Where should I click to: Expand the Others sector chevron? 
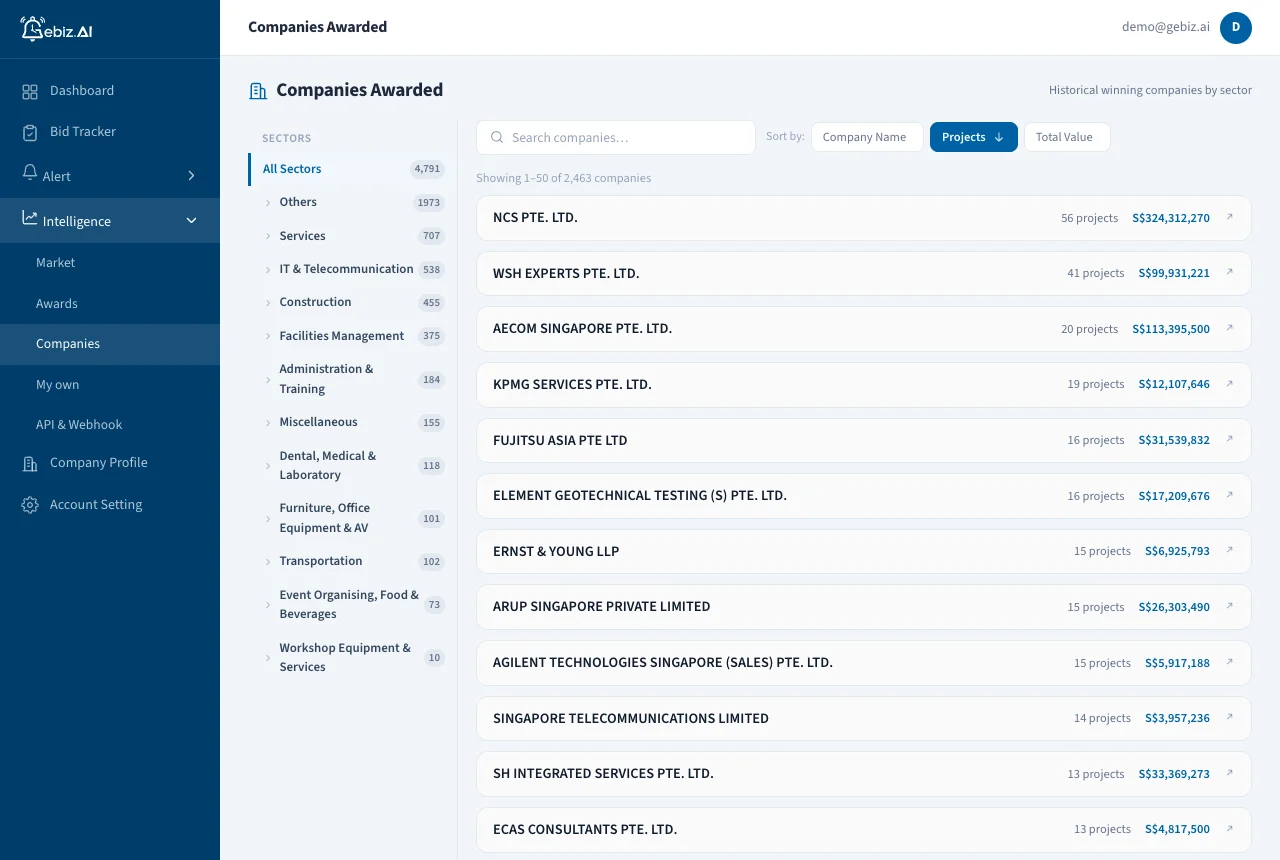click(268, 203)
